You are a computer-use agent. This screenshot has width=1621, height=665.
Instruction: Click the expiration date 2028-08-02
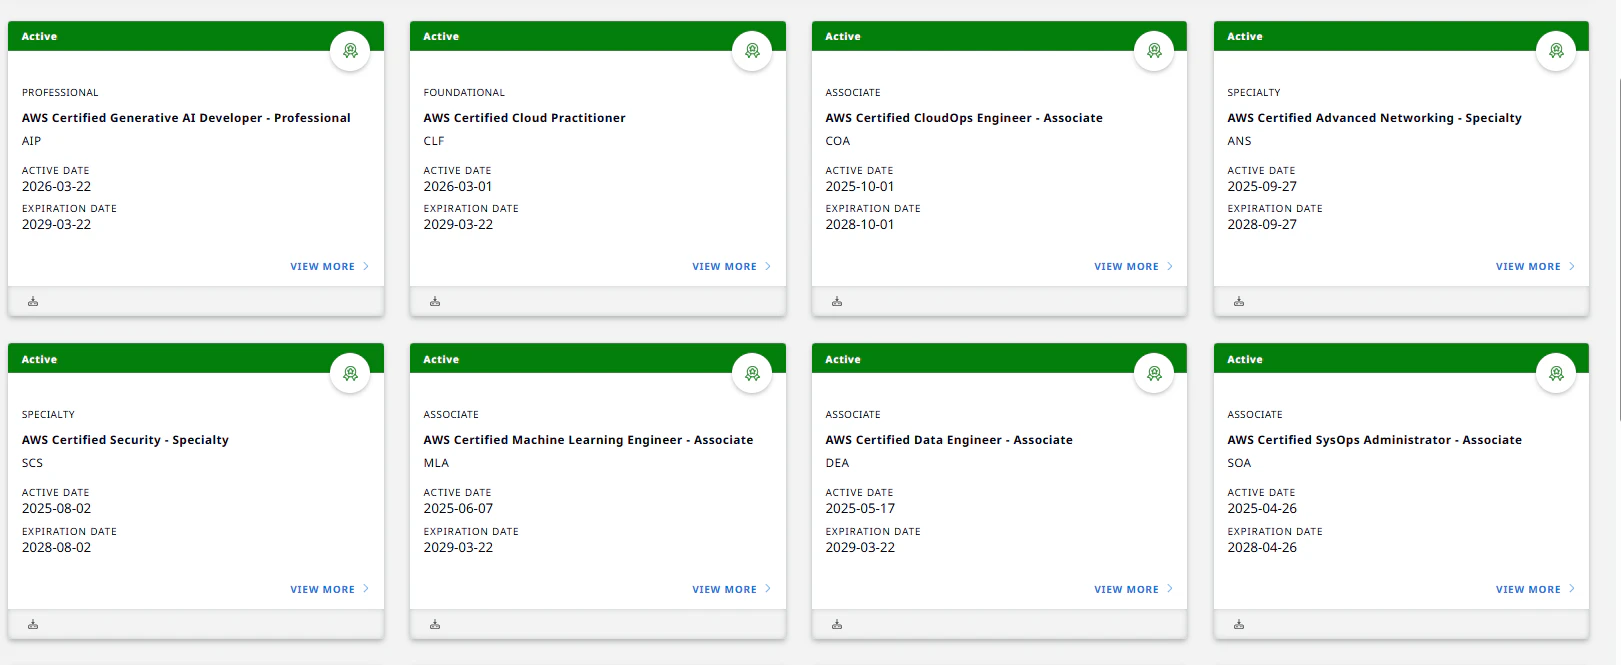click(56, 547)
